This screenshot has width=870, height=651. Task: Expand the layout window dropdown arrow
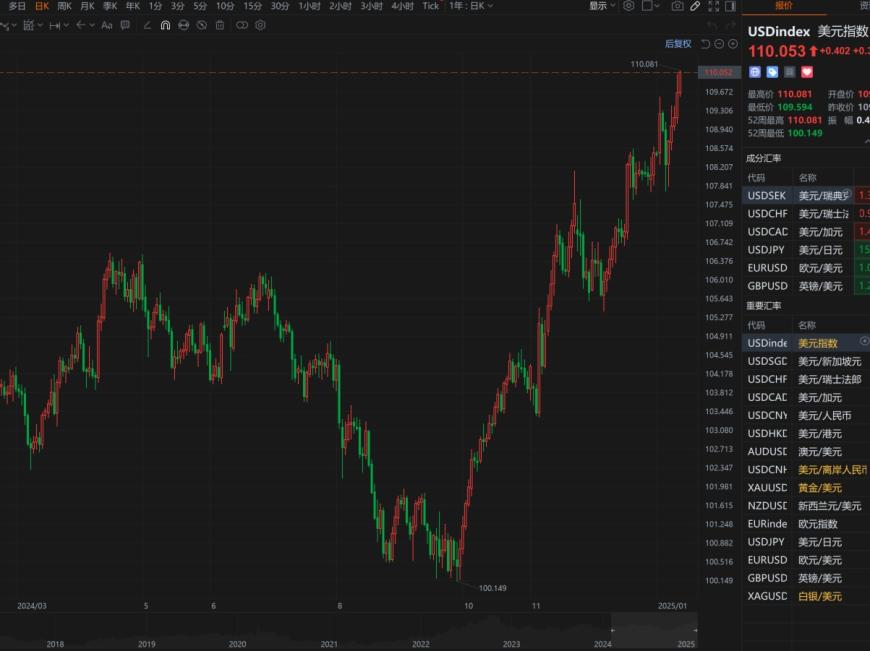(662, 6)
